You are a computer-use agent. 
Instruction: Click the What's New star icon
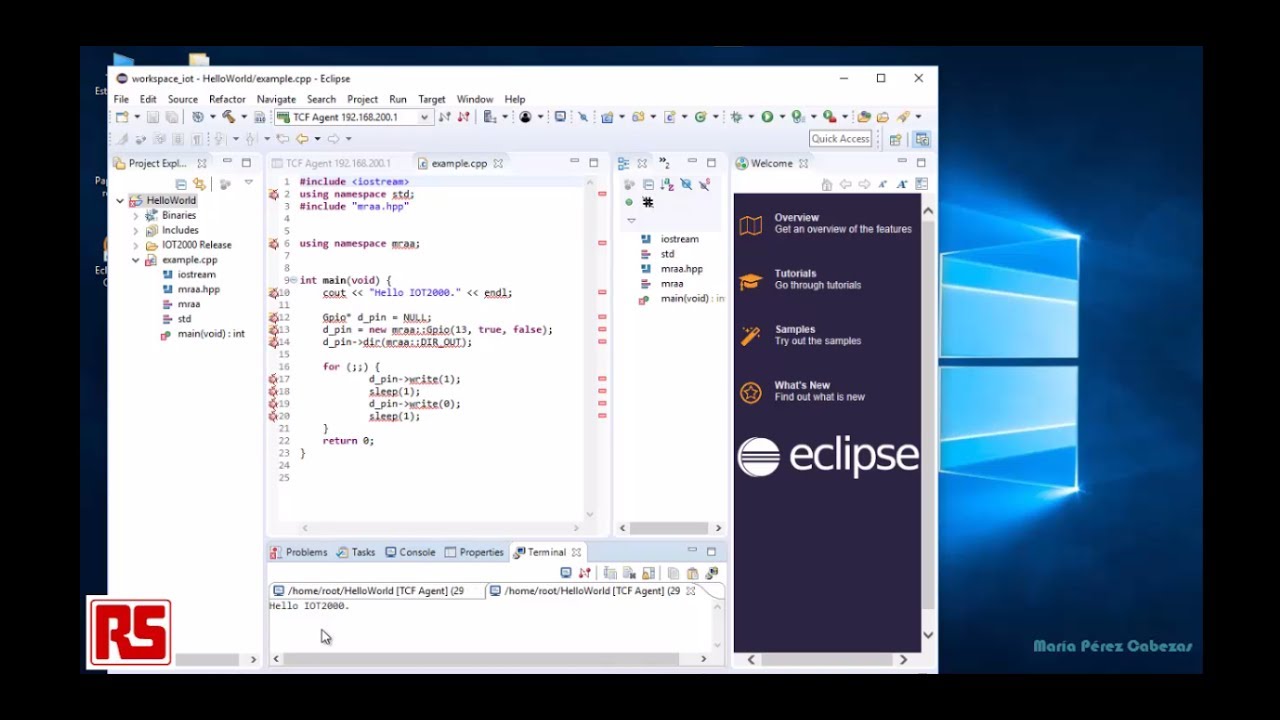(751, 393)
